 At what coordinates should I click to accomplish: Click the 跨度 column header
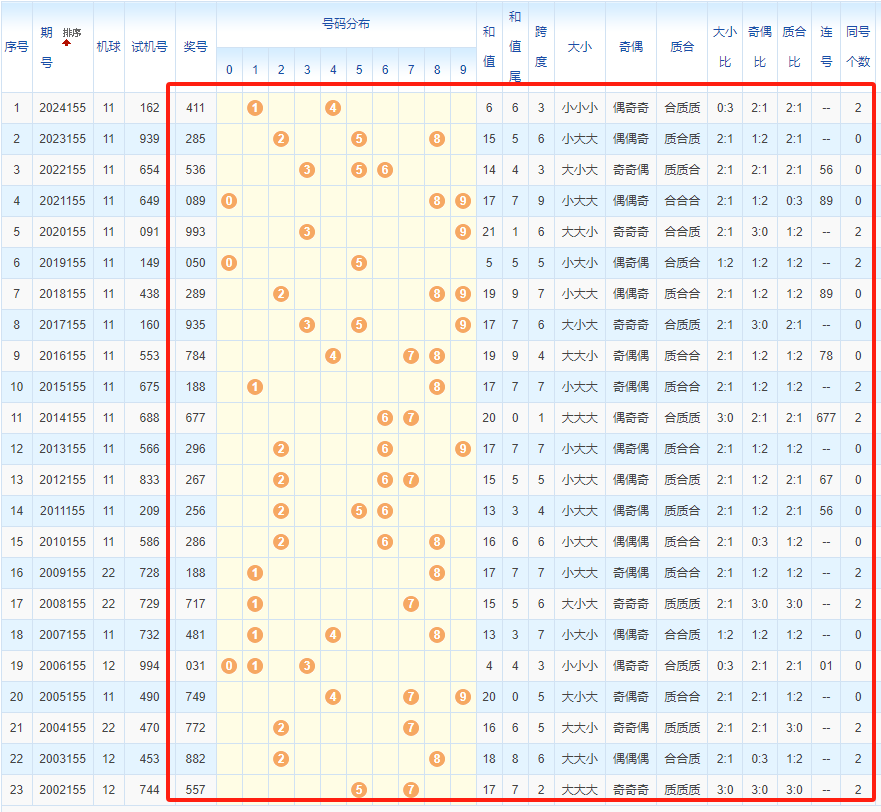[x=541, y=46]
